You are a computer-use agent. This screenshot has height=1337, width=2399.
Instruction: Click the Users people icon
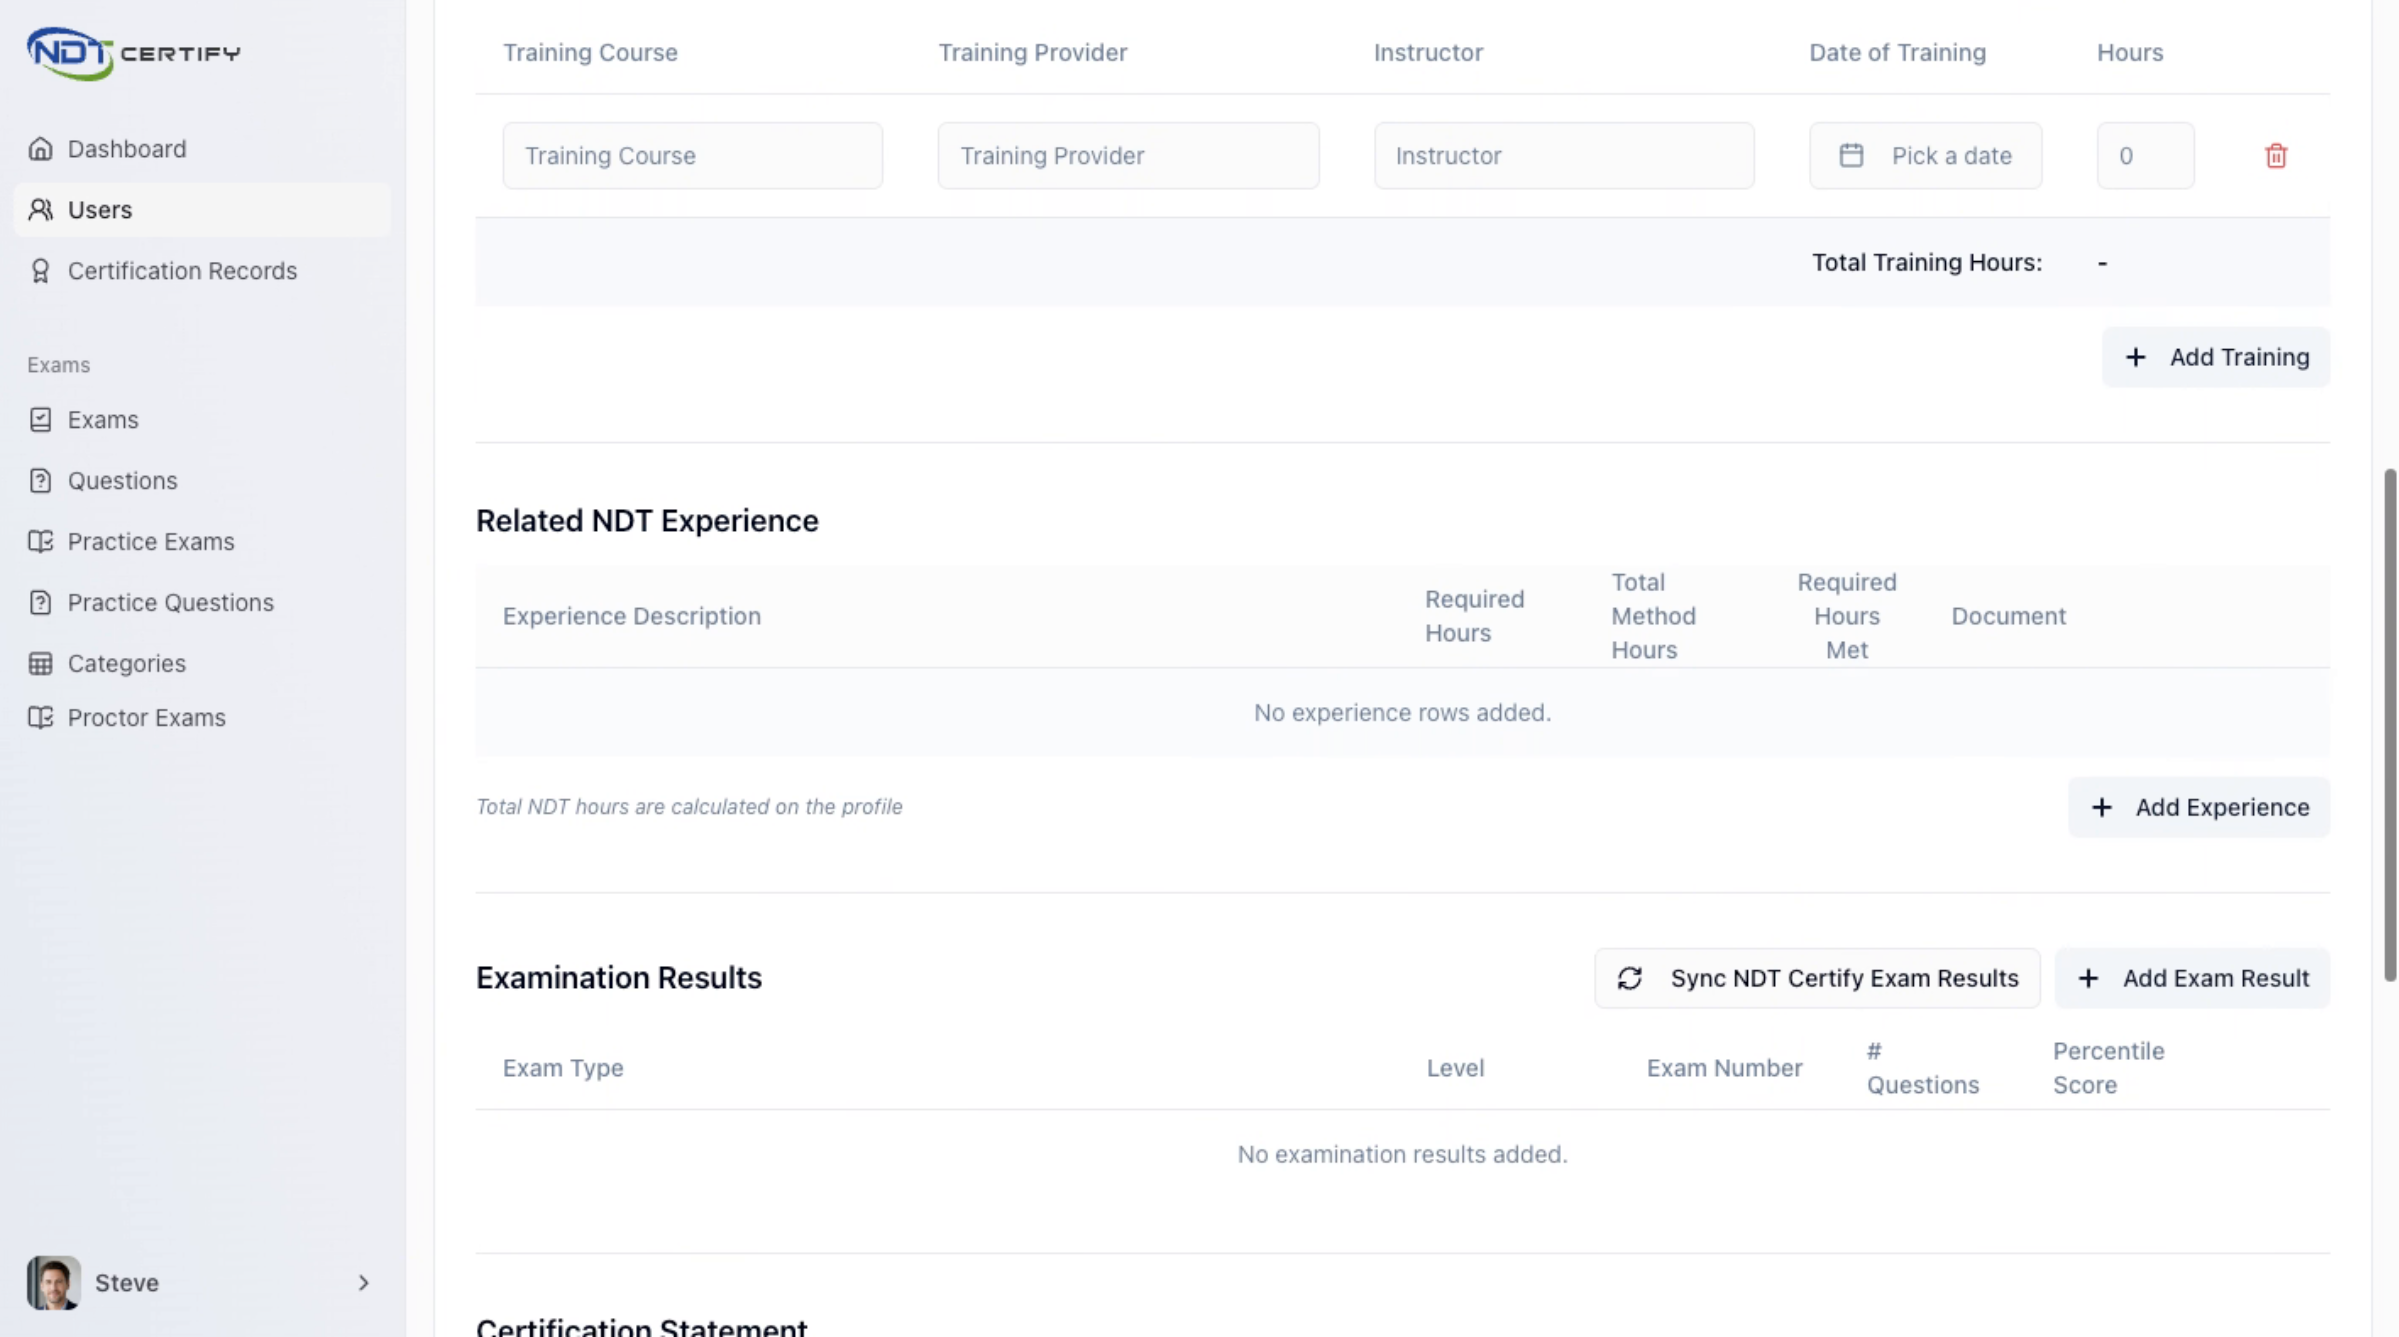(40, 210)
